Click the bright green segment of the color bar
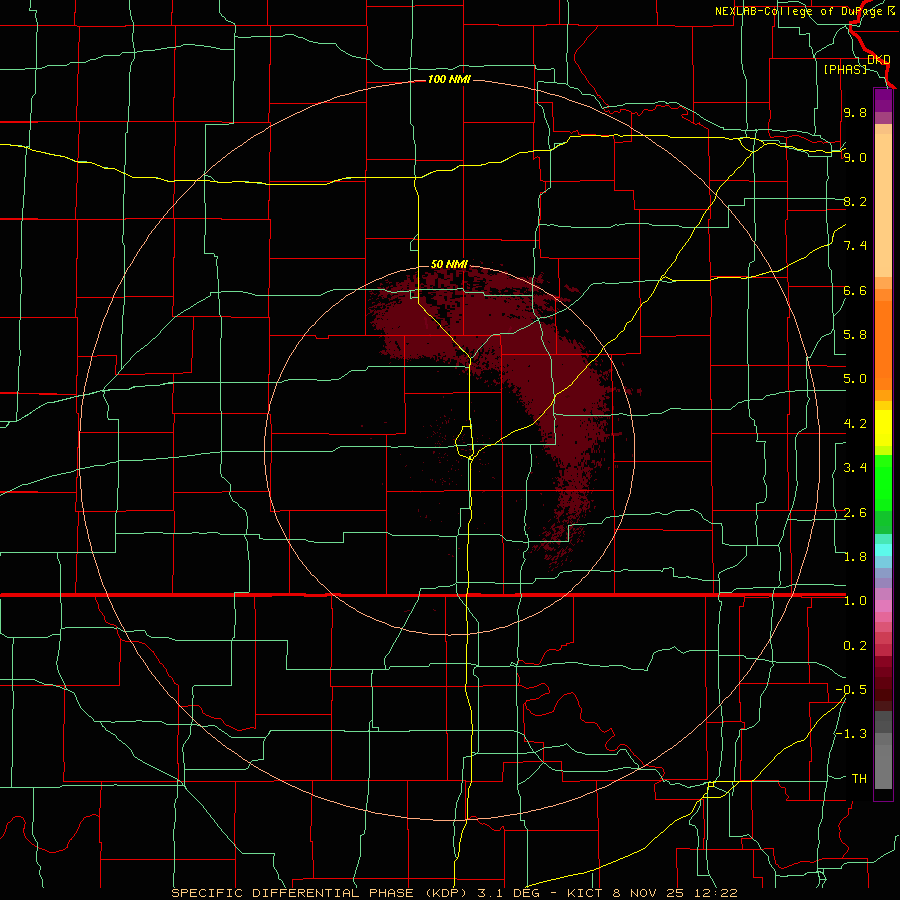This screenshot has width=900, height=900. tap(883, 483)
